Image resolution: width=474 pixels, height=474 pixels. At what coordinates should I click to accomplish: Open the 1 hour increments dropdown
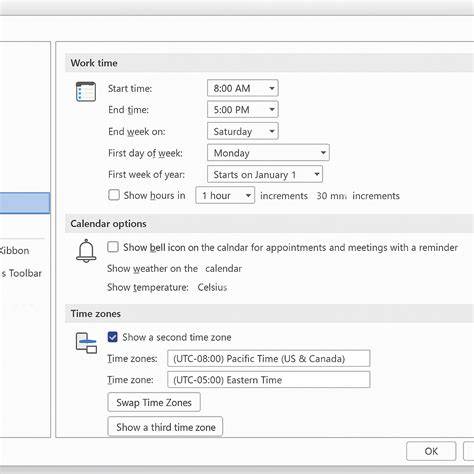point(225,195)
